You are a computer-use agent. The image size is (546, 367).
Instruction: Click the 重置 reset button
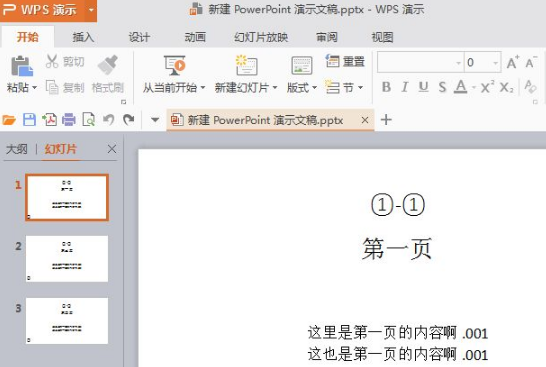click(345, 62)
